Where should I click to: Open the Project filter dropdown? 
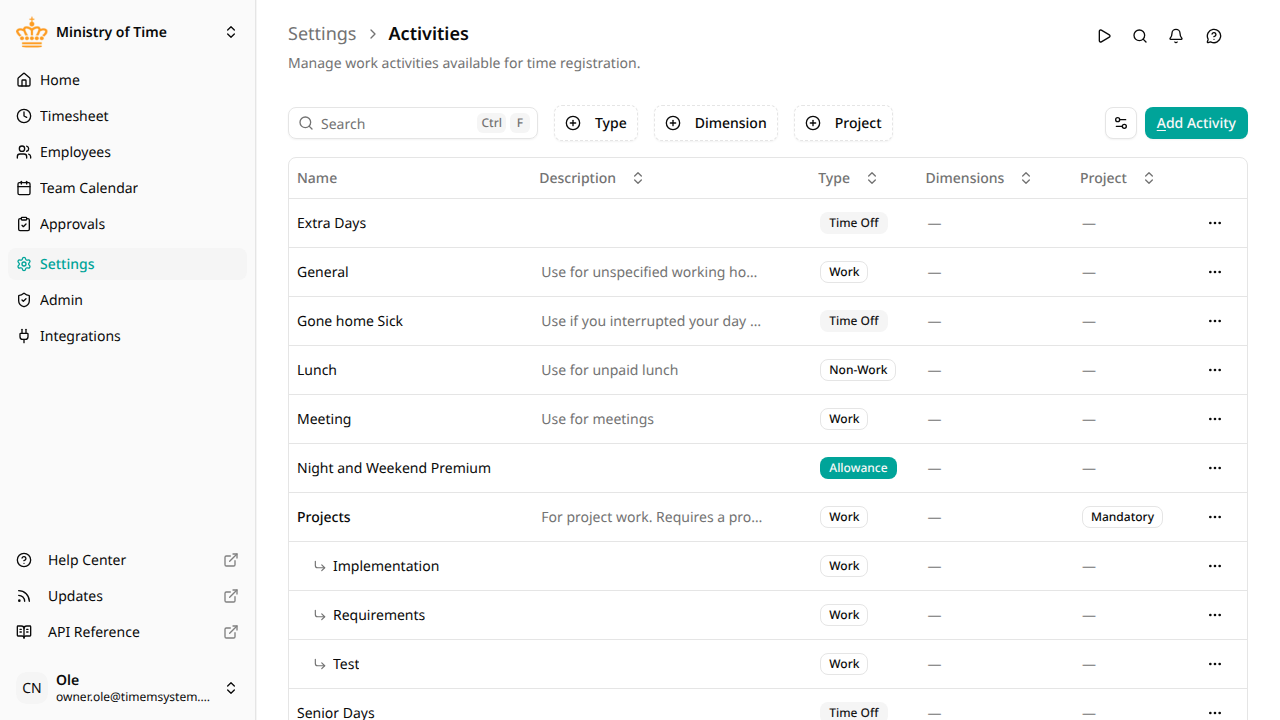click(844, 123)
